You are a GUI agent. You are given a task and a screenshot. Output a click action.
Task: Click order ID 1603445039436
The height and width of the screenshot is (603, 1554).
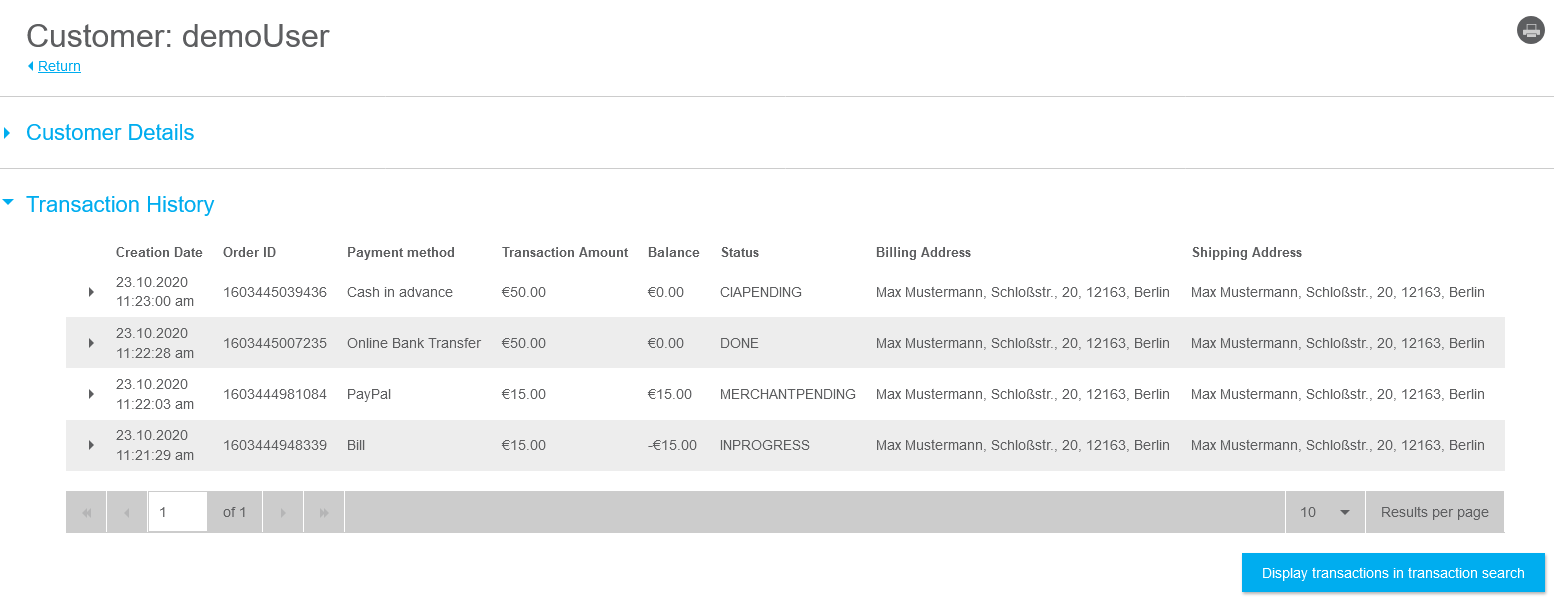pyautogui.click(x=275, y=292)
